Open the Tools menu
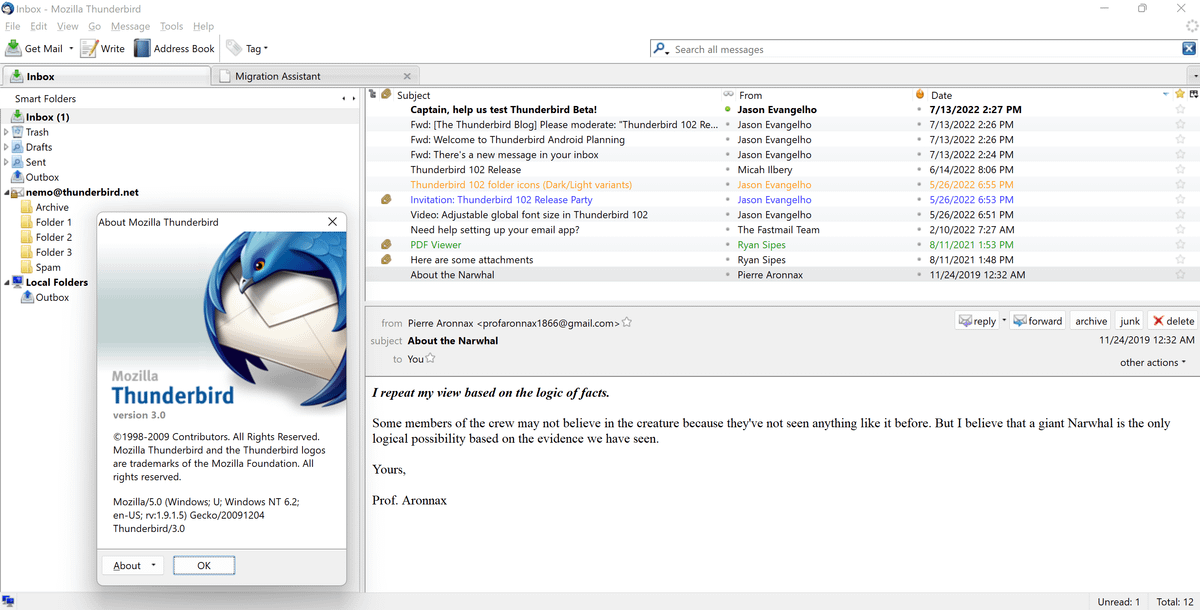The image size is (1200, 610). point(171,26)
